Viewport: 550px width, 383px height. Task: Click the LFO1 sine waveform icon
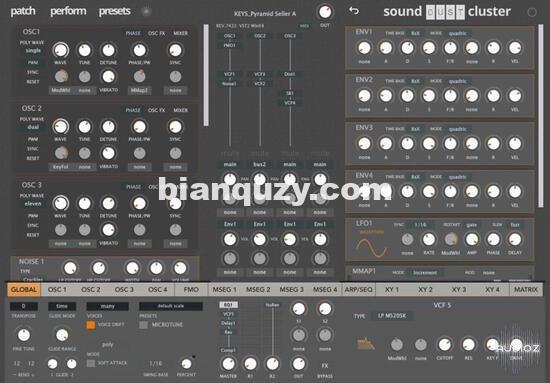[x=371, y=248]
